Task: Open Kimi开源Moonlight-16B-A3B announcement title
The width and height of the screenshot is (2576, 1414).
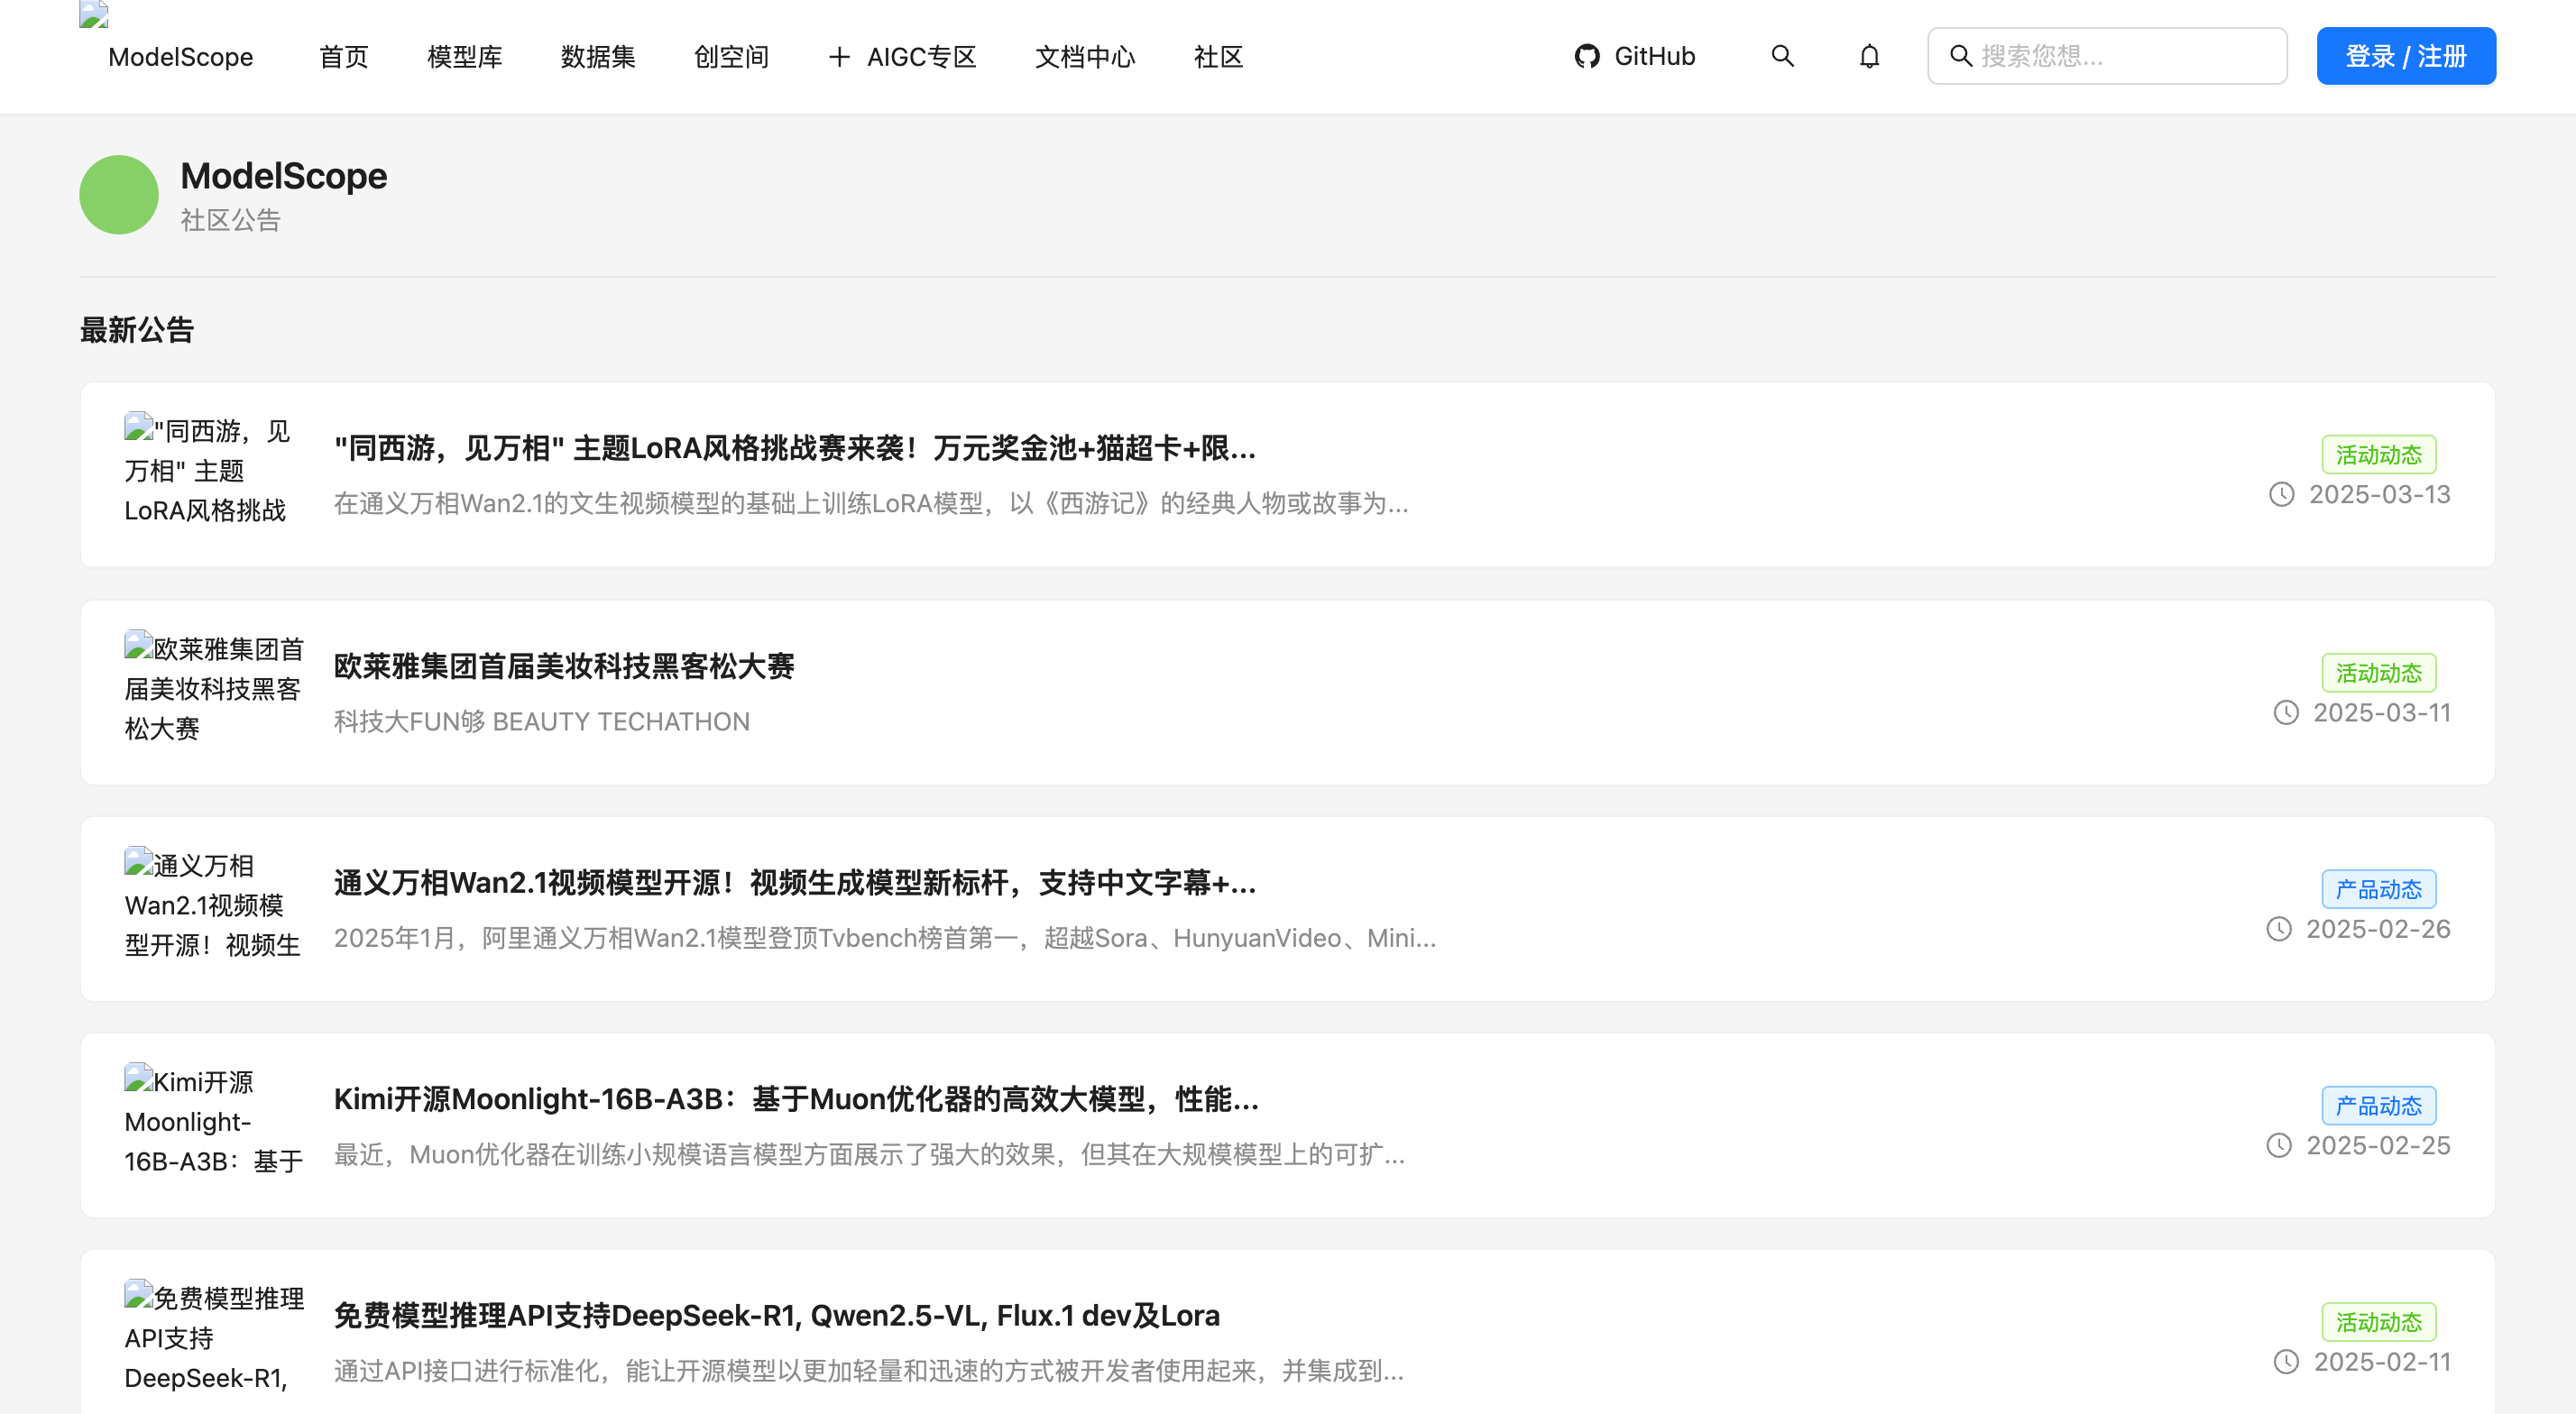Action: tap(795, 1099)
